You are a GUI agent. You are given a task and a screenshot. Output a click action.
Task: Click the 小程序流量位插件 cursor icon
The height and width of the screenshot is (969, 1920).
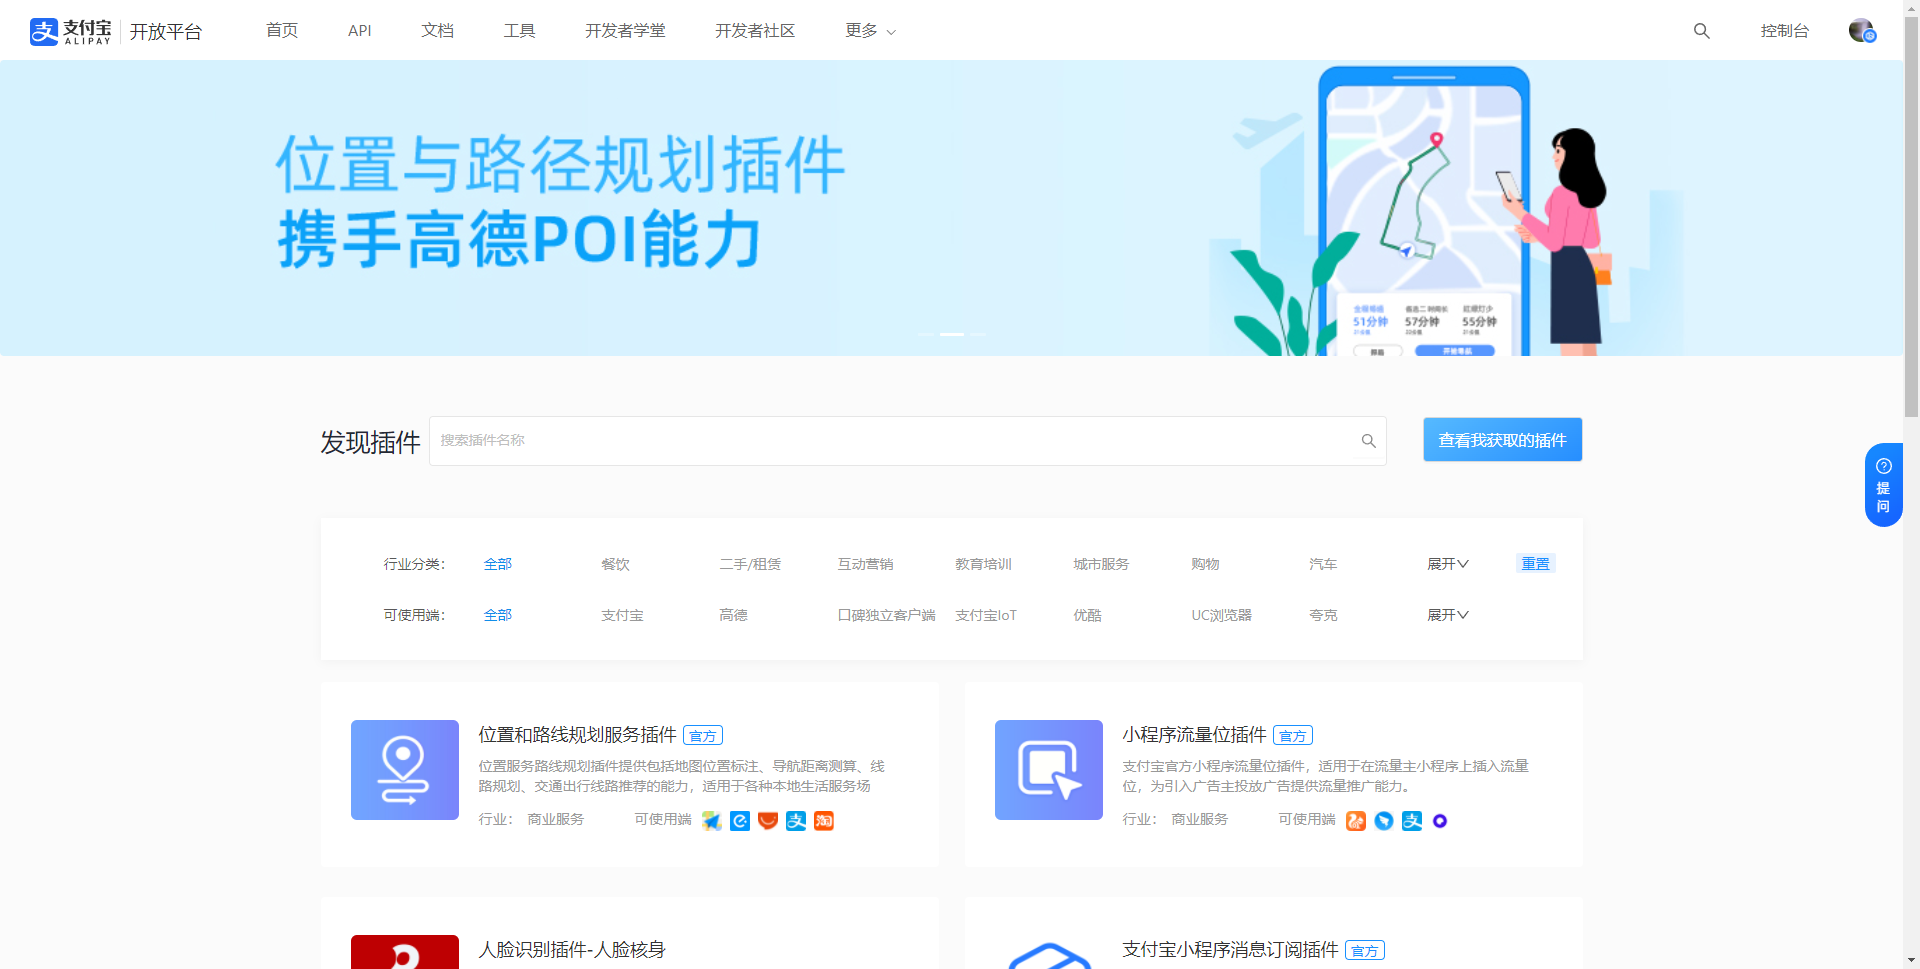coord(1049,770)
